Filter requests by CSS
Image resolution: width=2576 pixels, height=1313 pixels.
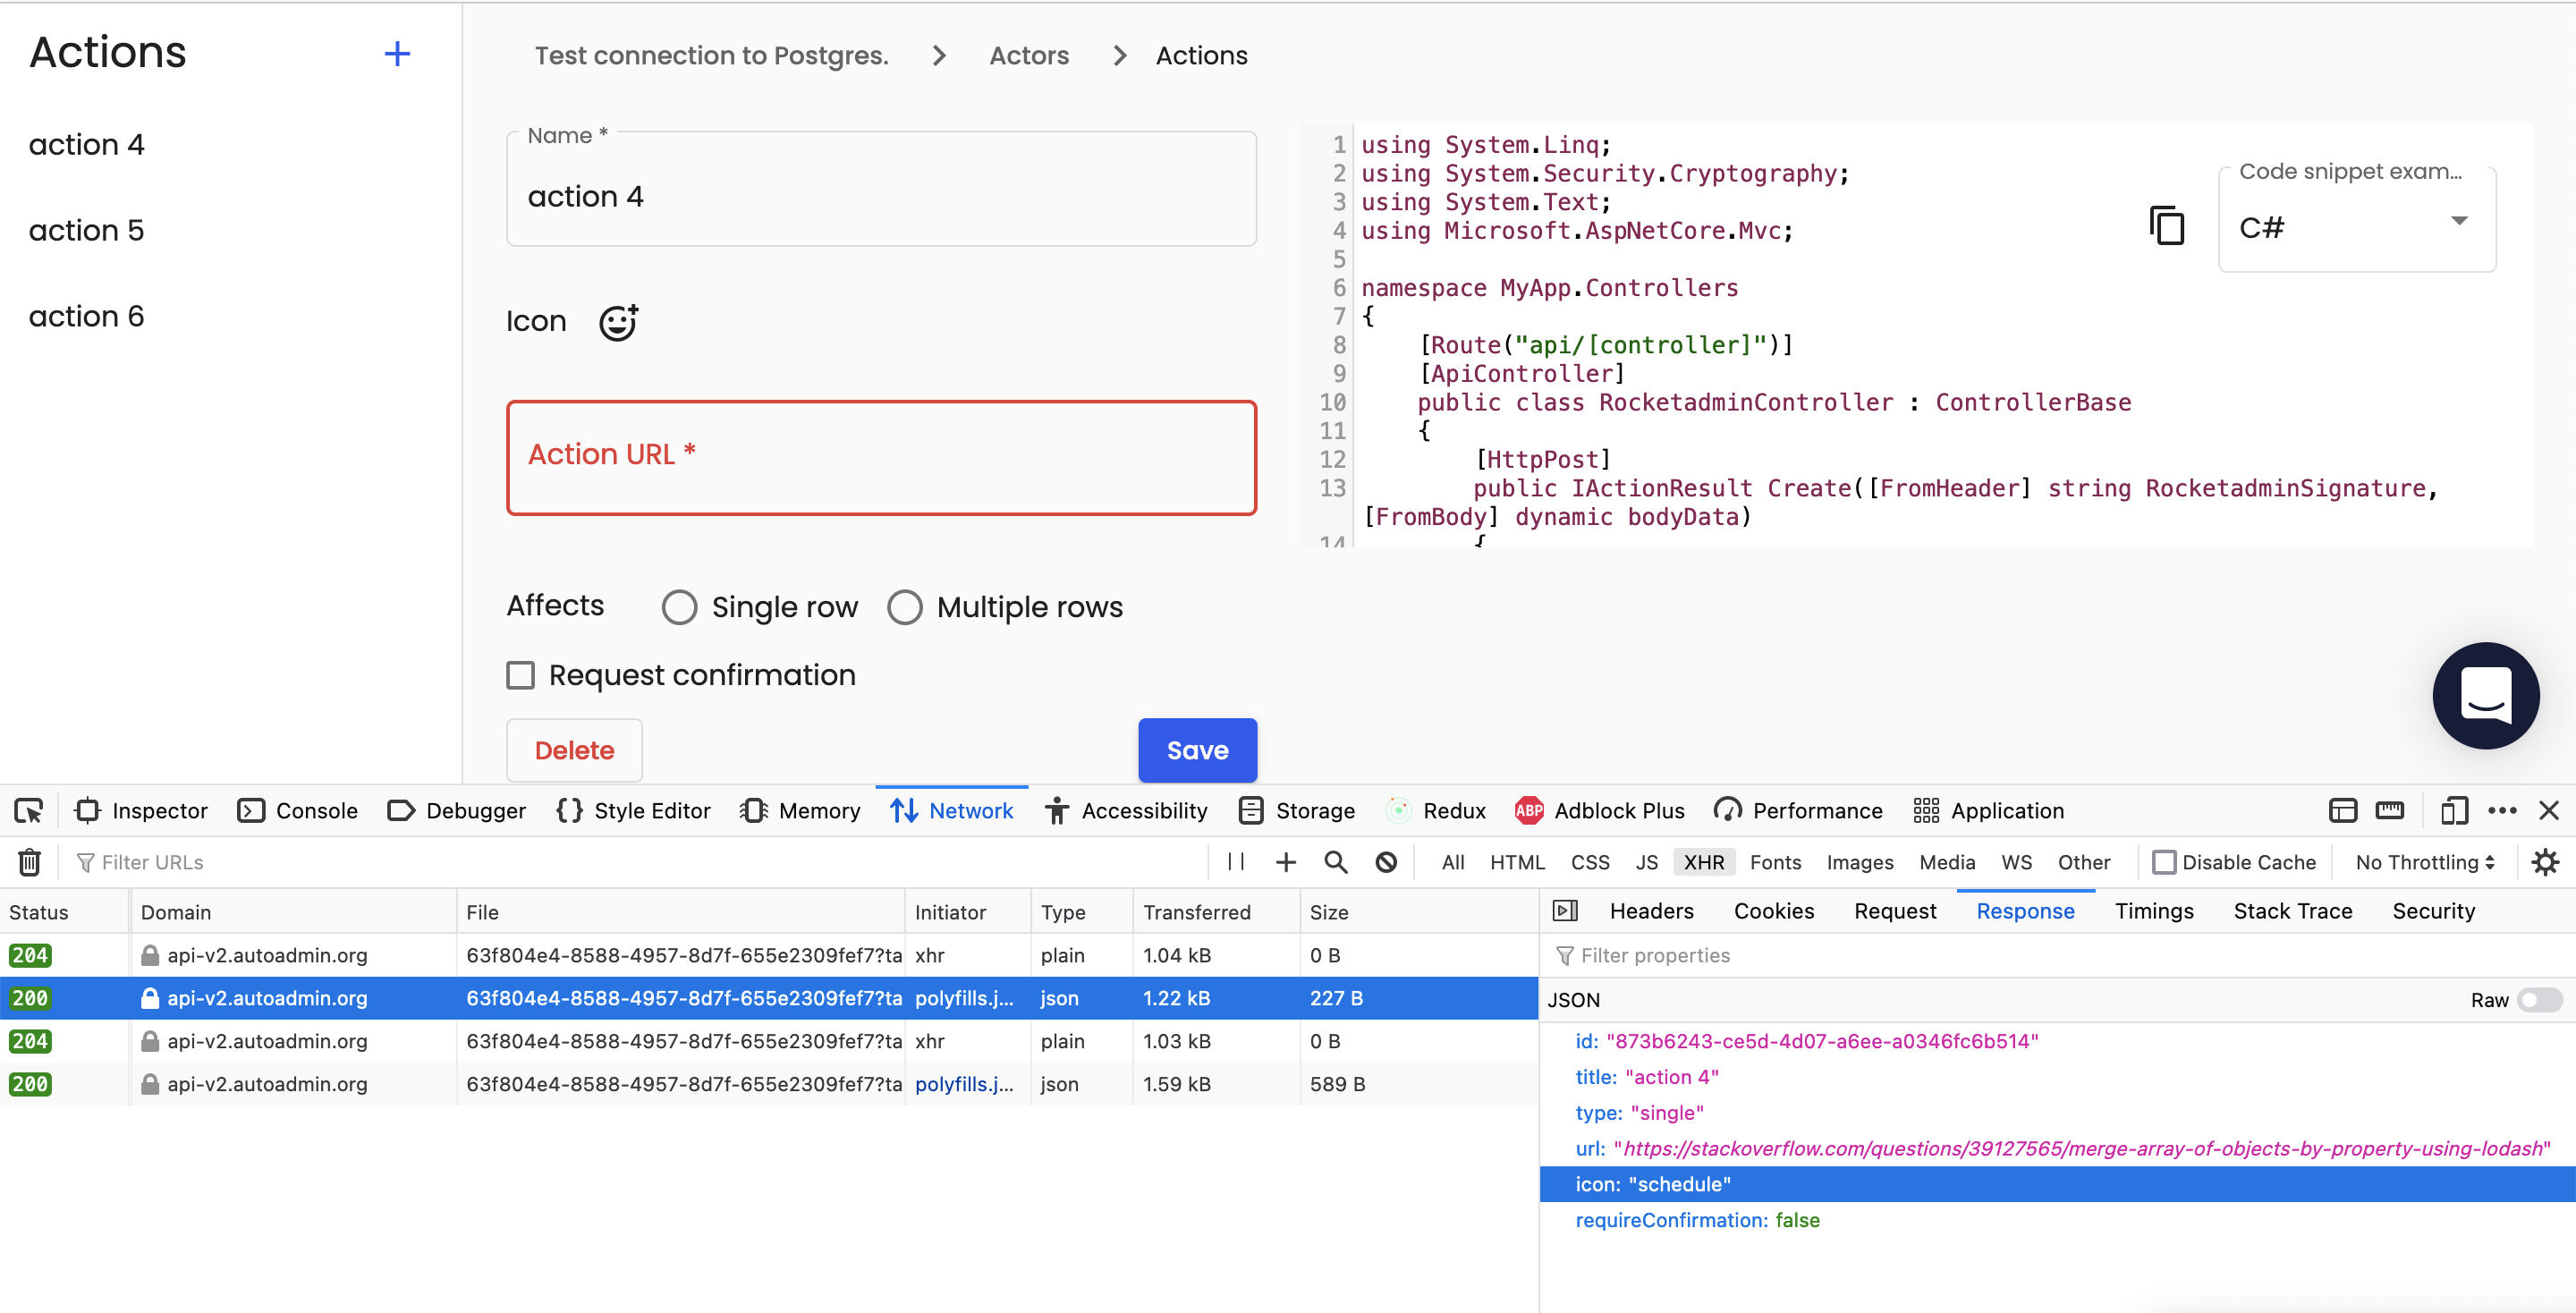[x=1590, y=862]
